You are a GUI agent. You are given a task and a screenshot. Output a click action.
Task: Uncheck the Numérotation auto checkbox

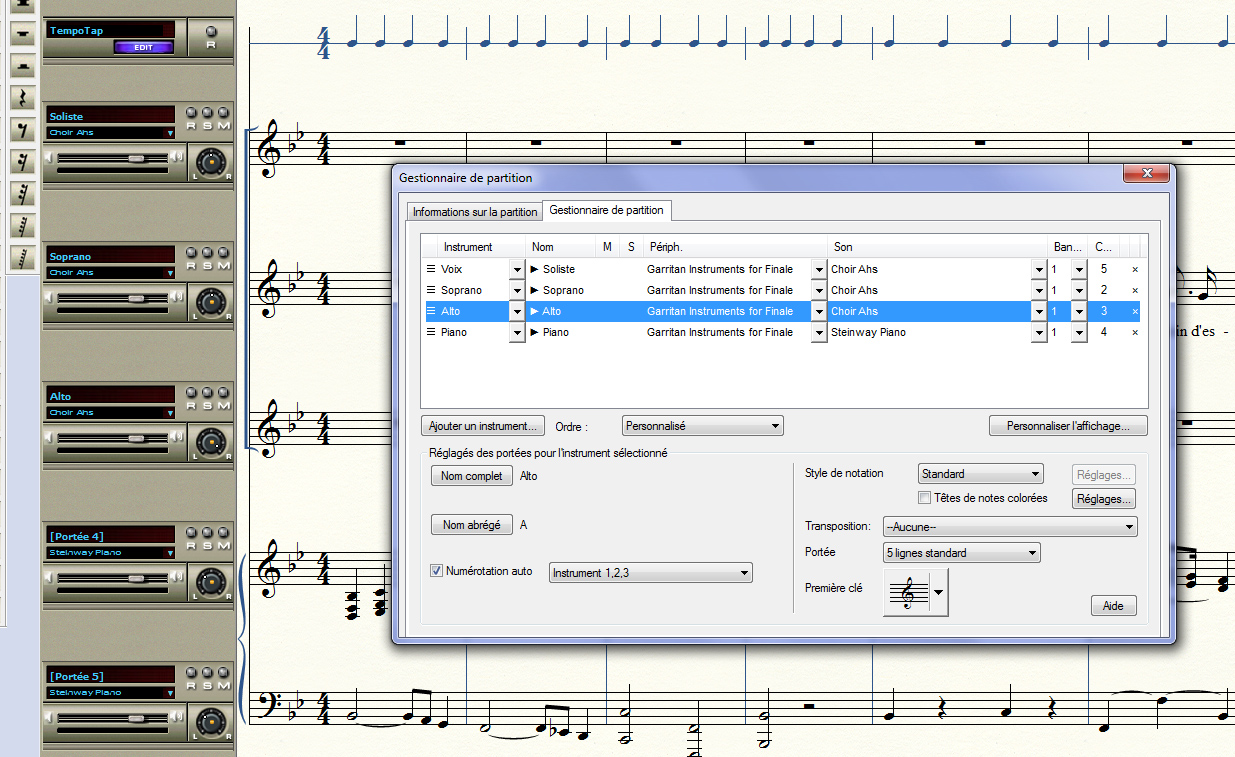pos(436,571)
